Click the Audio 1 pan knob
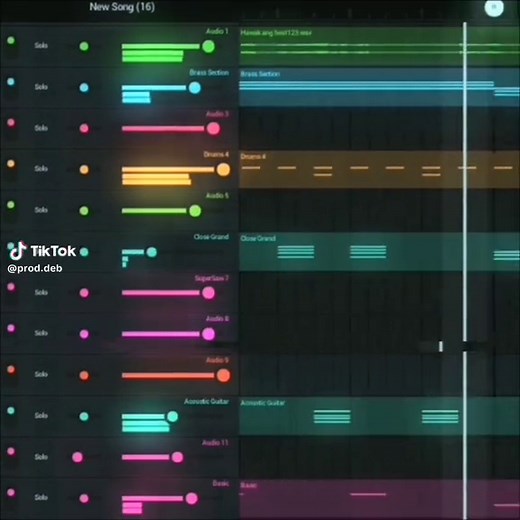 (x=84, y=46)
